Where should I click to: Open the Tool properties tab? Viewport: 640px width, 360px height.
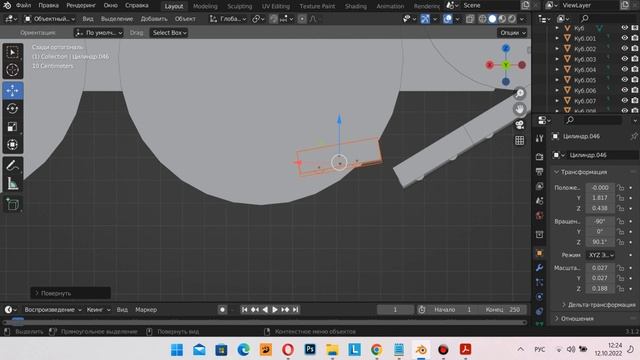(x=540, y=138)
